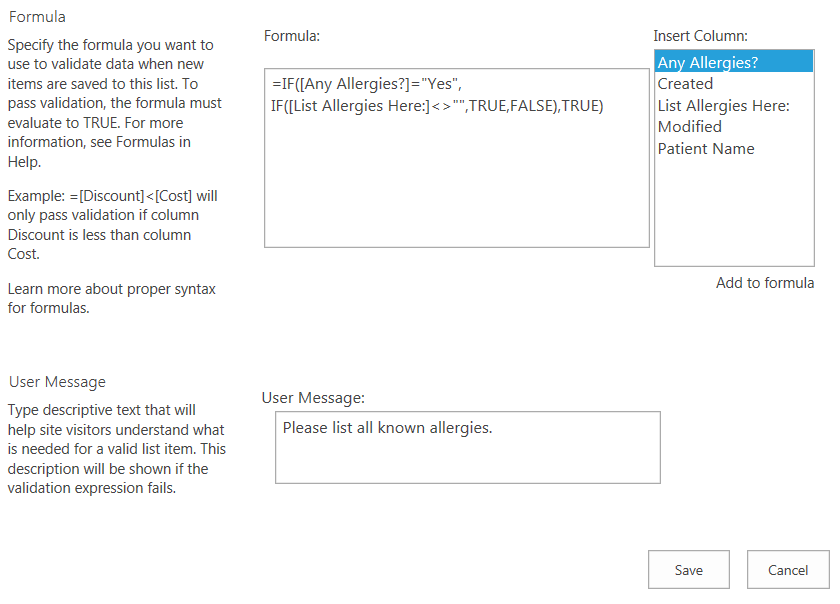Click inside the User Message text box
Viewport: 840px width, 604px height.
coord(468,448)
